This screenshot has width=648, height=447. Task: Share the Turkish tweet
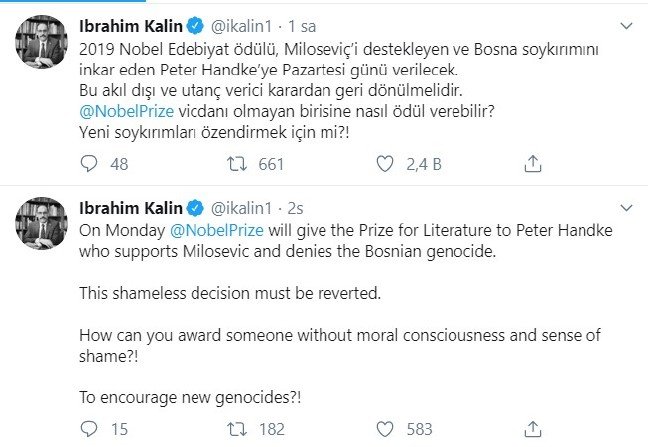(533, 163)
